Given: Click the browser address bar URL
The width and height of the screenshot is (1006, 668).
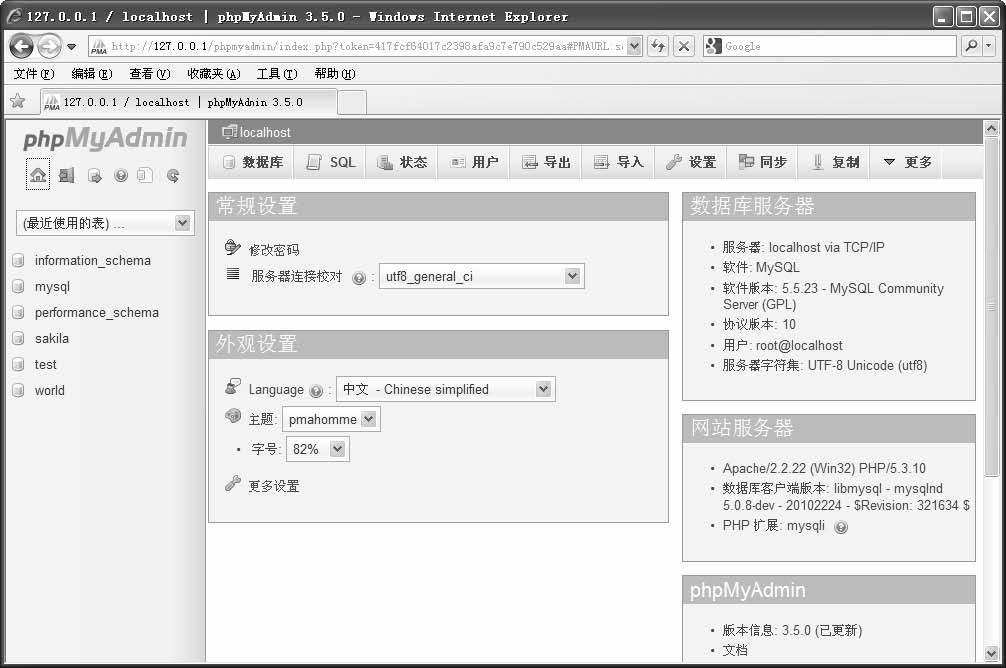Looking at the screenshot, I should click(x=366, y=46).
